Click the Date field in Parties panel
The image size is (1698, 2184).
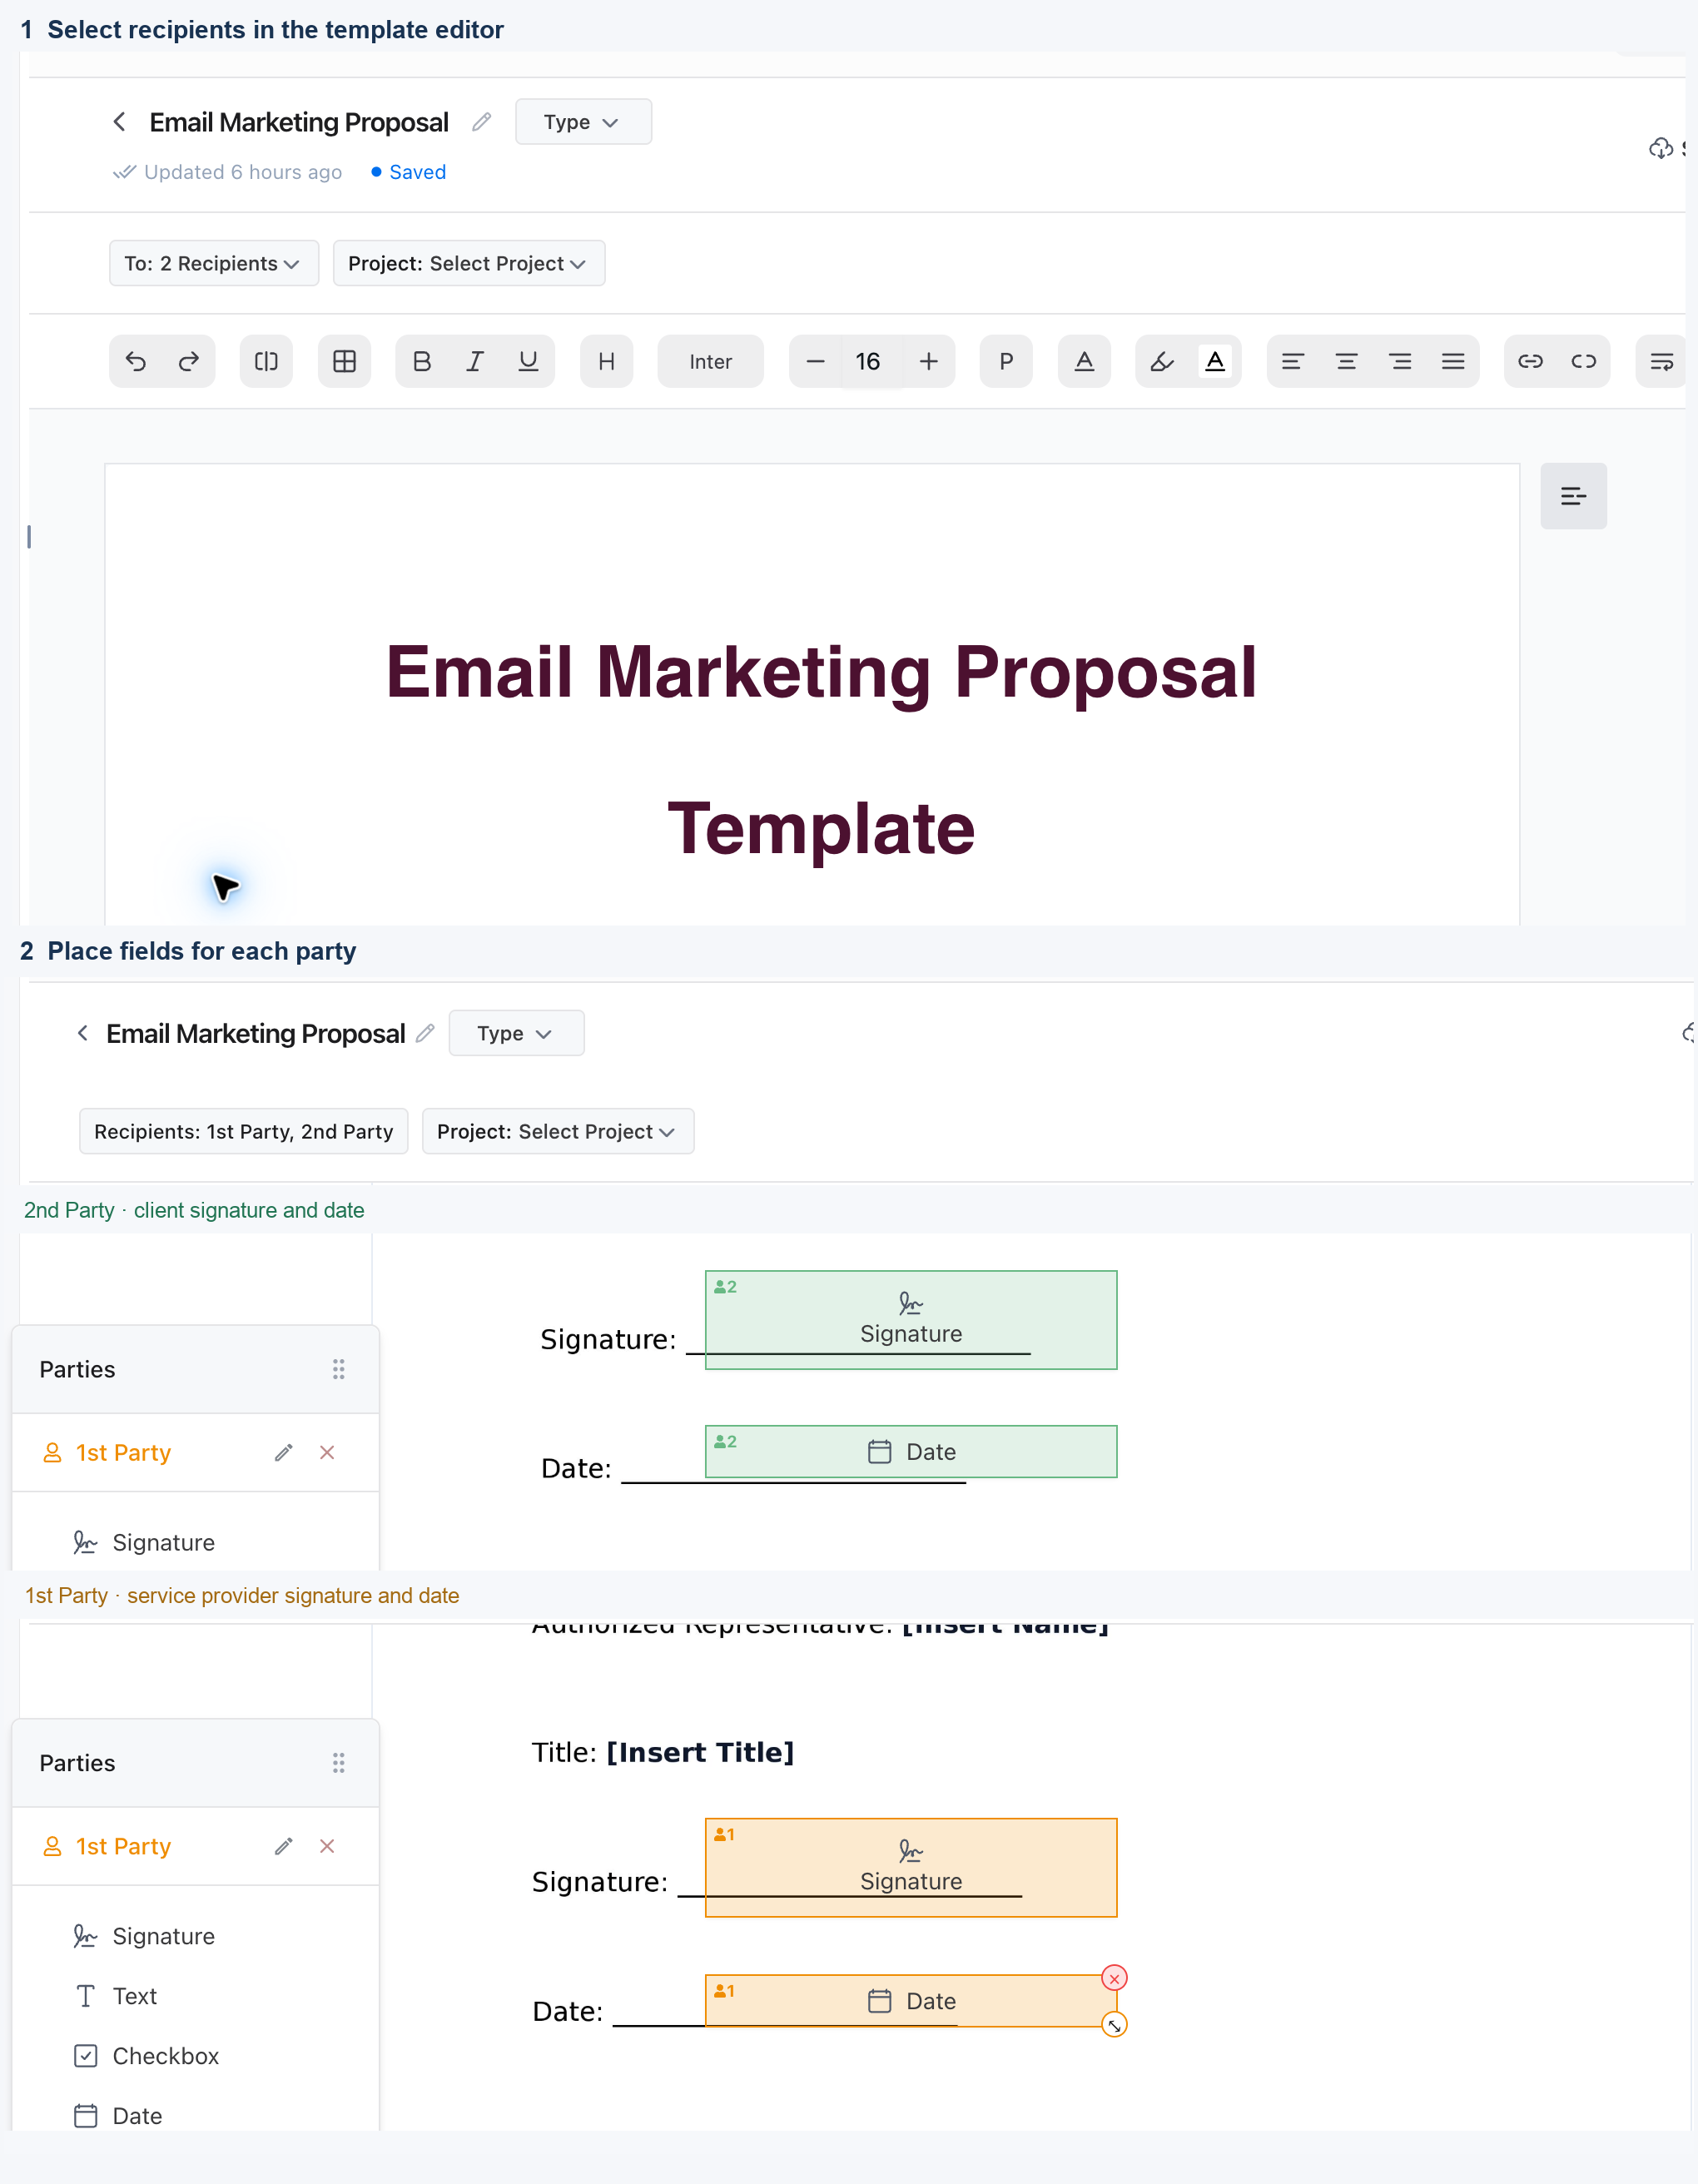tap(118, 2116)
